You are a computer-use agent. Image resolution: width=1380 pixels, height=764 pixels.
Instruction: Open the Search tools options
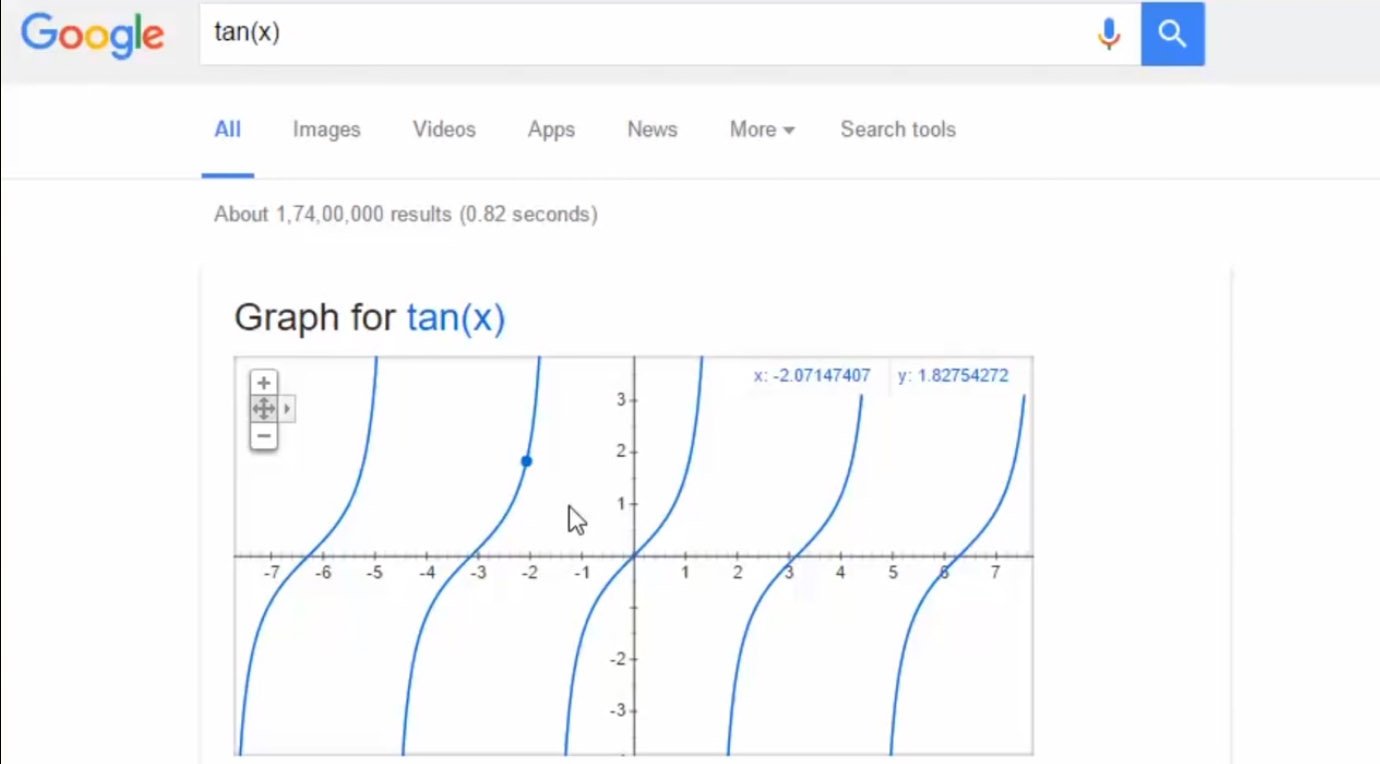tap(897, 129)
